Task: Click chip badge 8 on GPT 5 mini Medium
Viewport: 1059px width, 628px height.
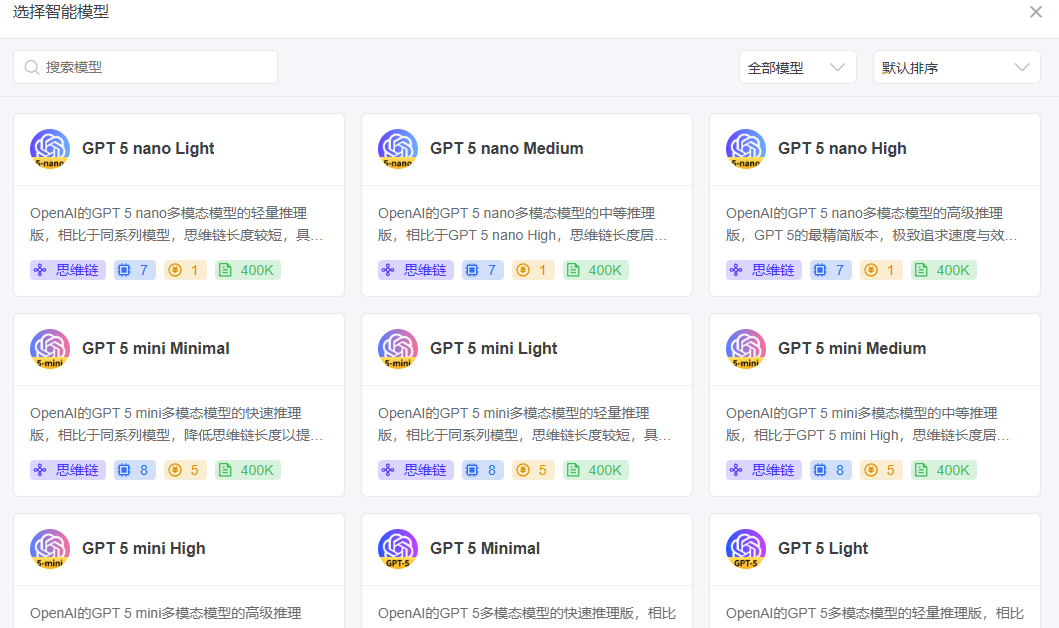Action: 830,470
